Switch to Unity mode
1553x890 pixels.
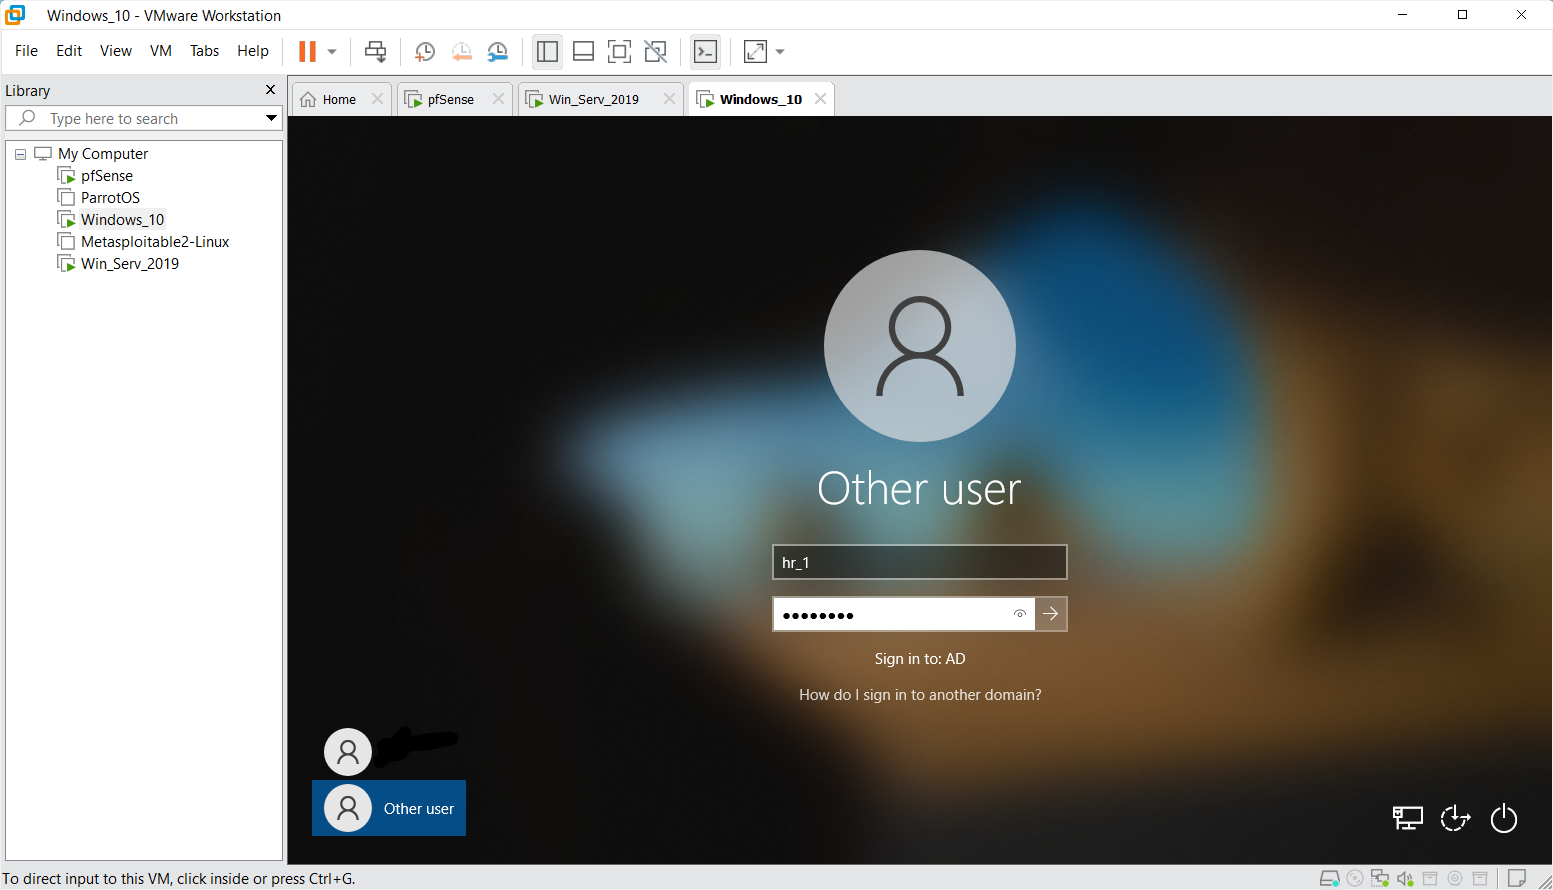pyautogui.click(x=655, y=51)
